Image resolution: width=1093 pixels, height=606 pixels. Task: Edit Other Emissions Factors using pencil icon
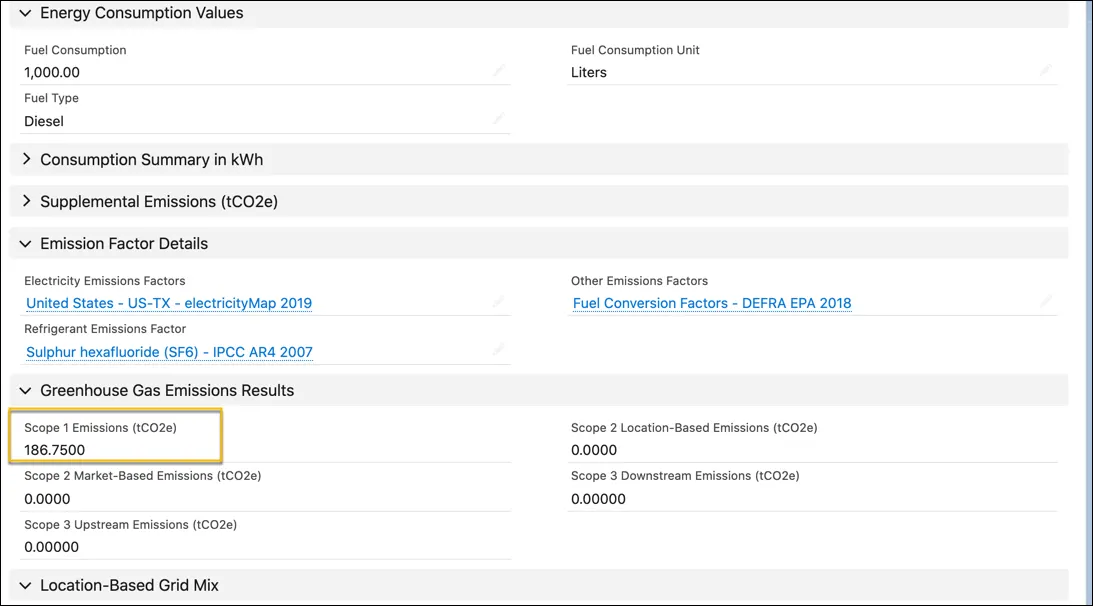click(1046, 302)
